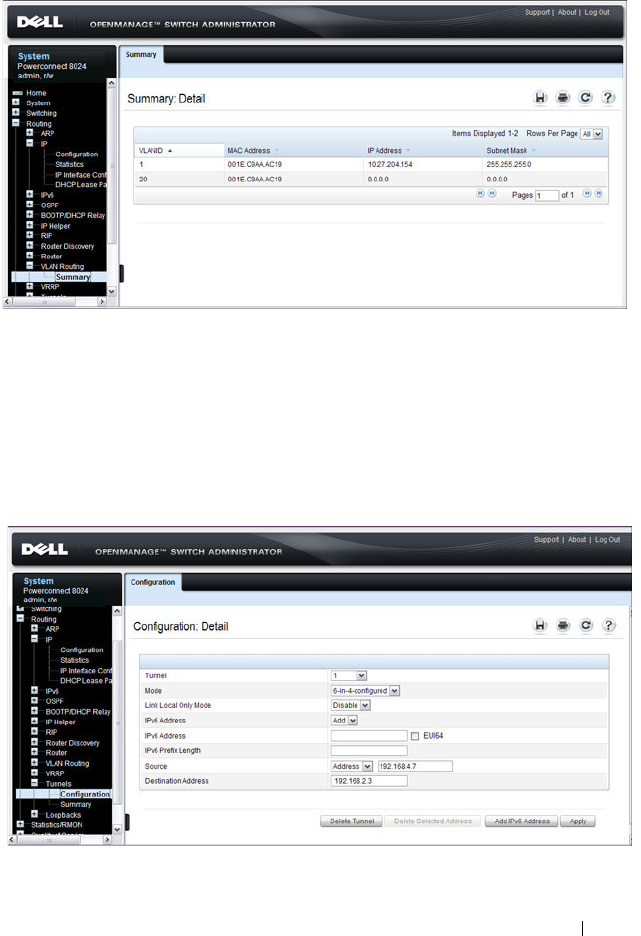
Task: Click Log Out in the bottom window
Action: [x=608, y=540]
